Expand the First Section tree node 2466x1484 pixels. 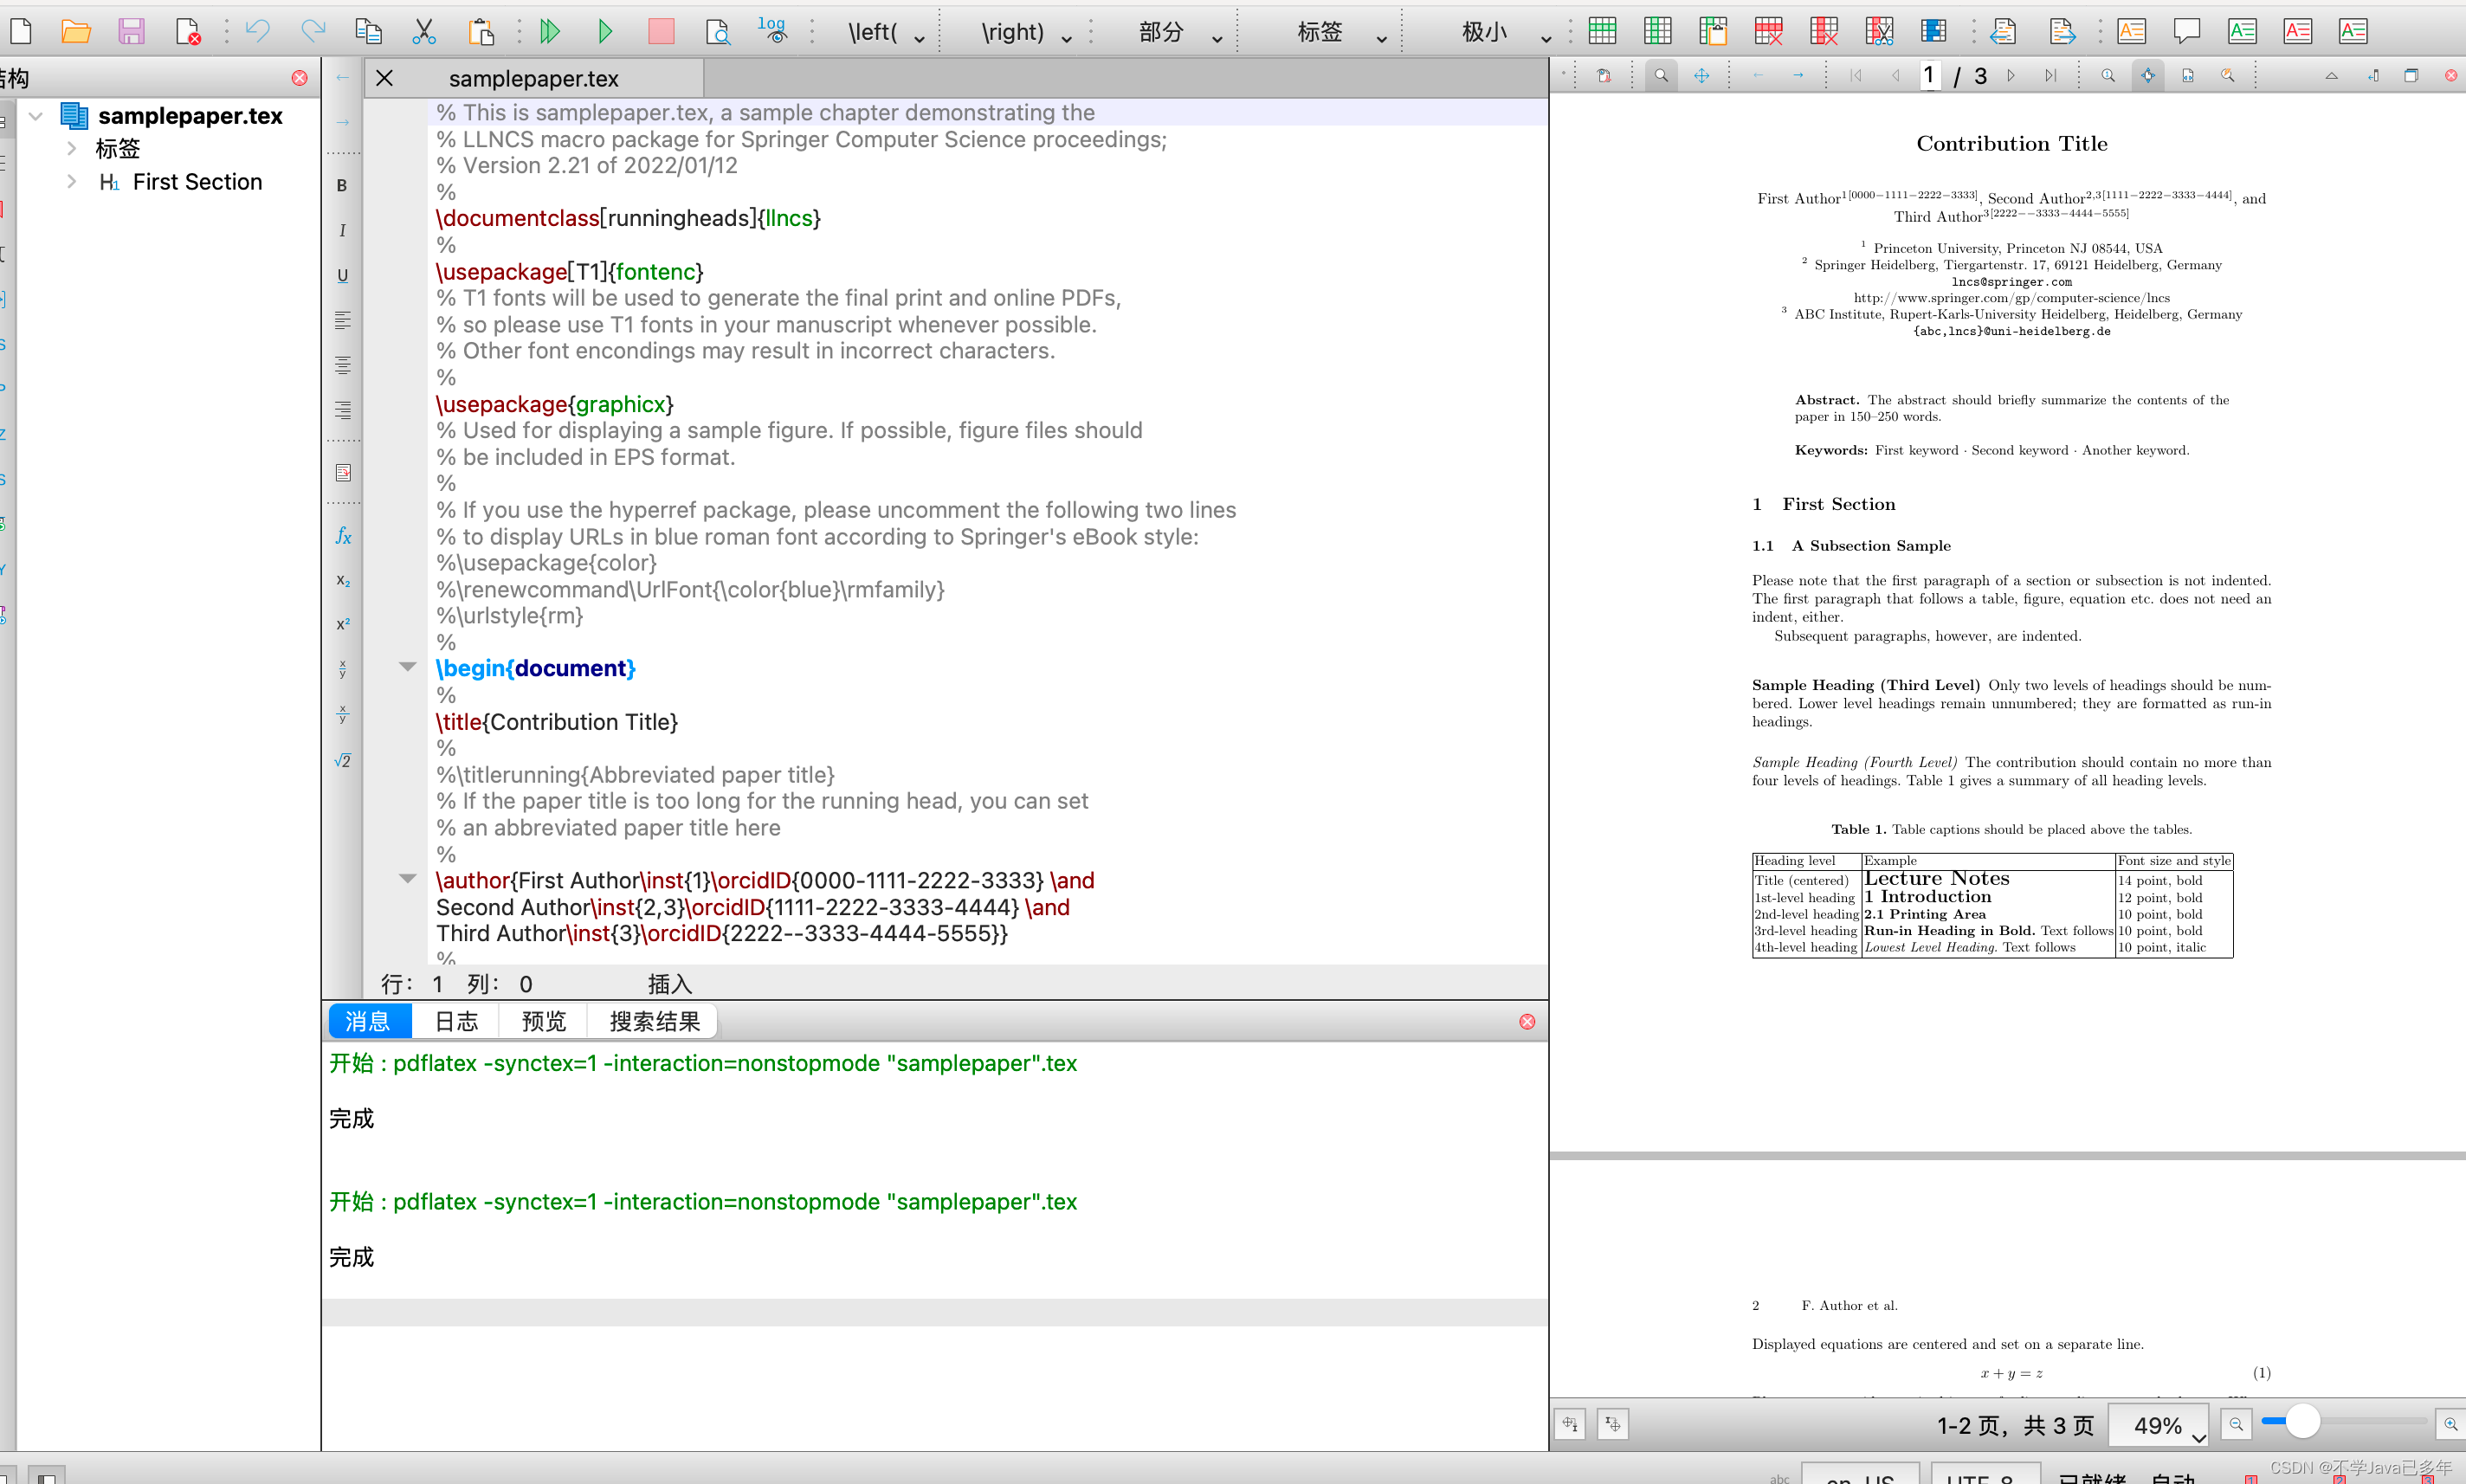click(x=71, y=182)
